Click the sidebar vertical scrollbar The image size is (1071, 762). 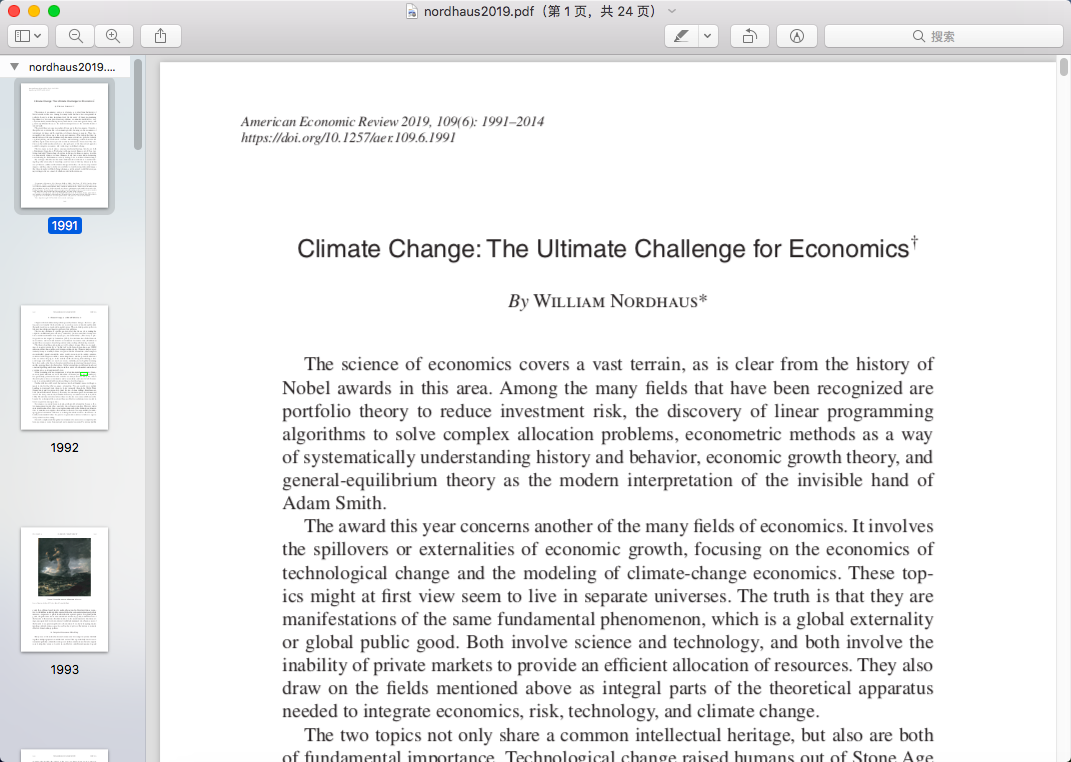(138, 104)
